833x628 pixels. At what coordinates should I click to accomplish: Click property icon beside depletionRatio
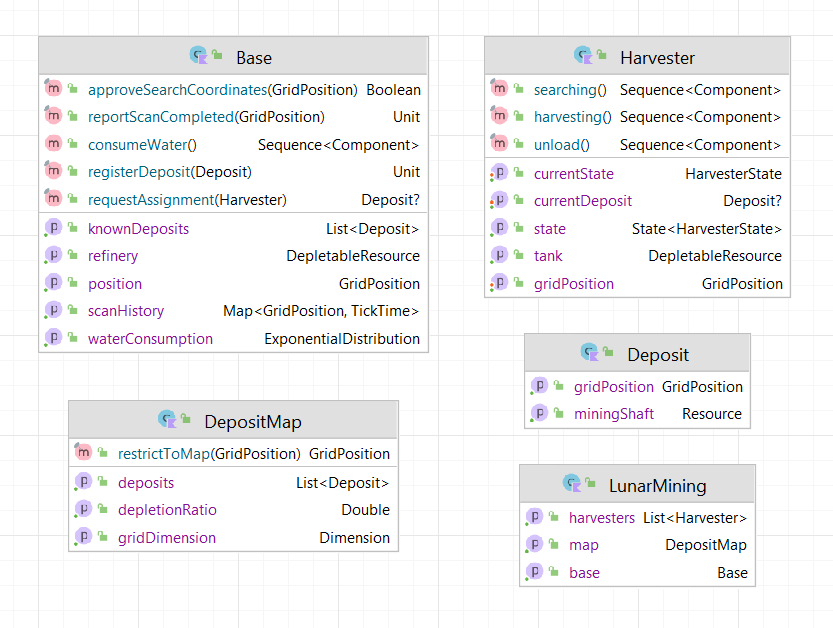click(83, 509)
